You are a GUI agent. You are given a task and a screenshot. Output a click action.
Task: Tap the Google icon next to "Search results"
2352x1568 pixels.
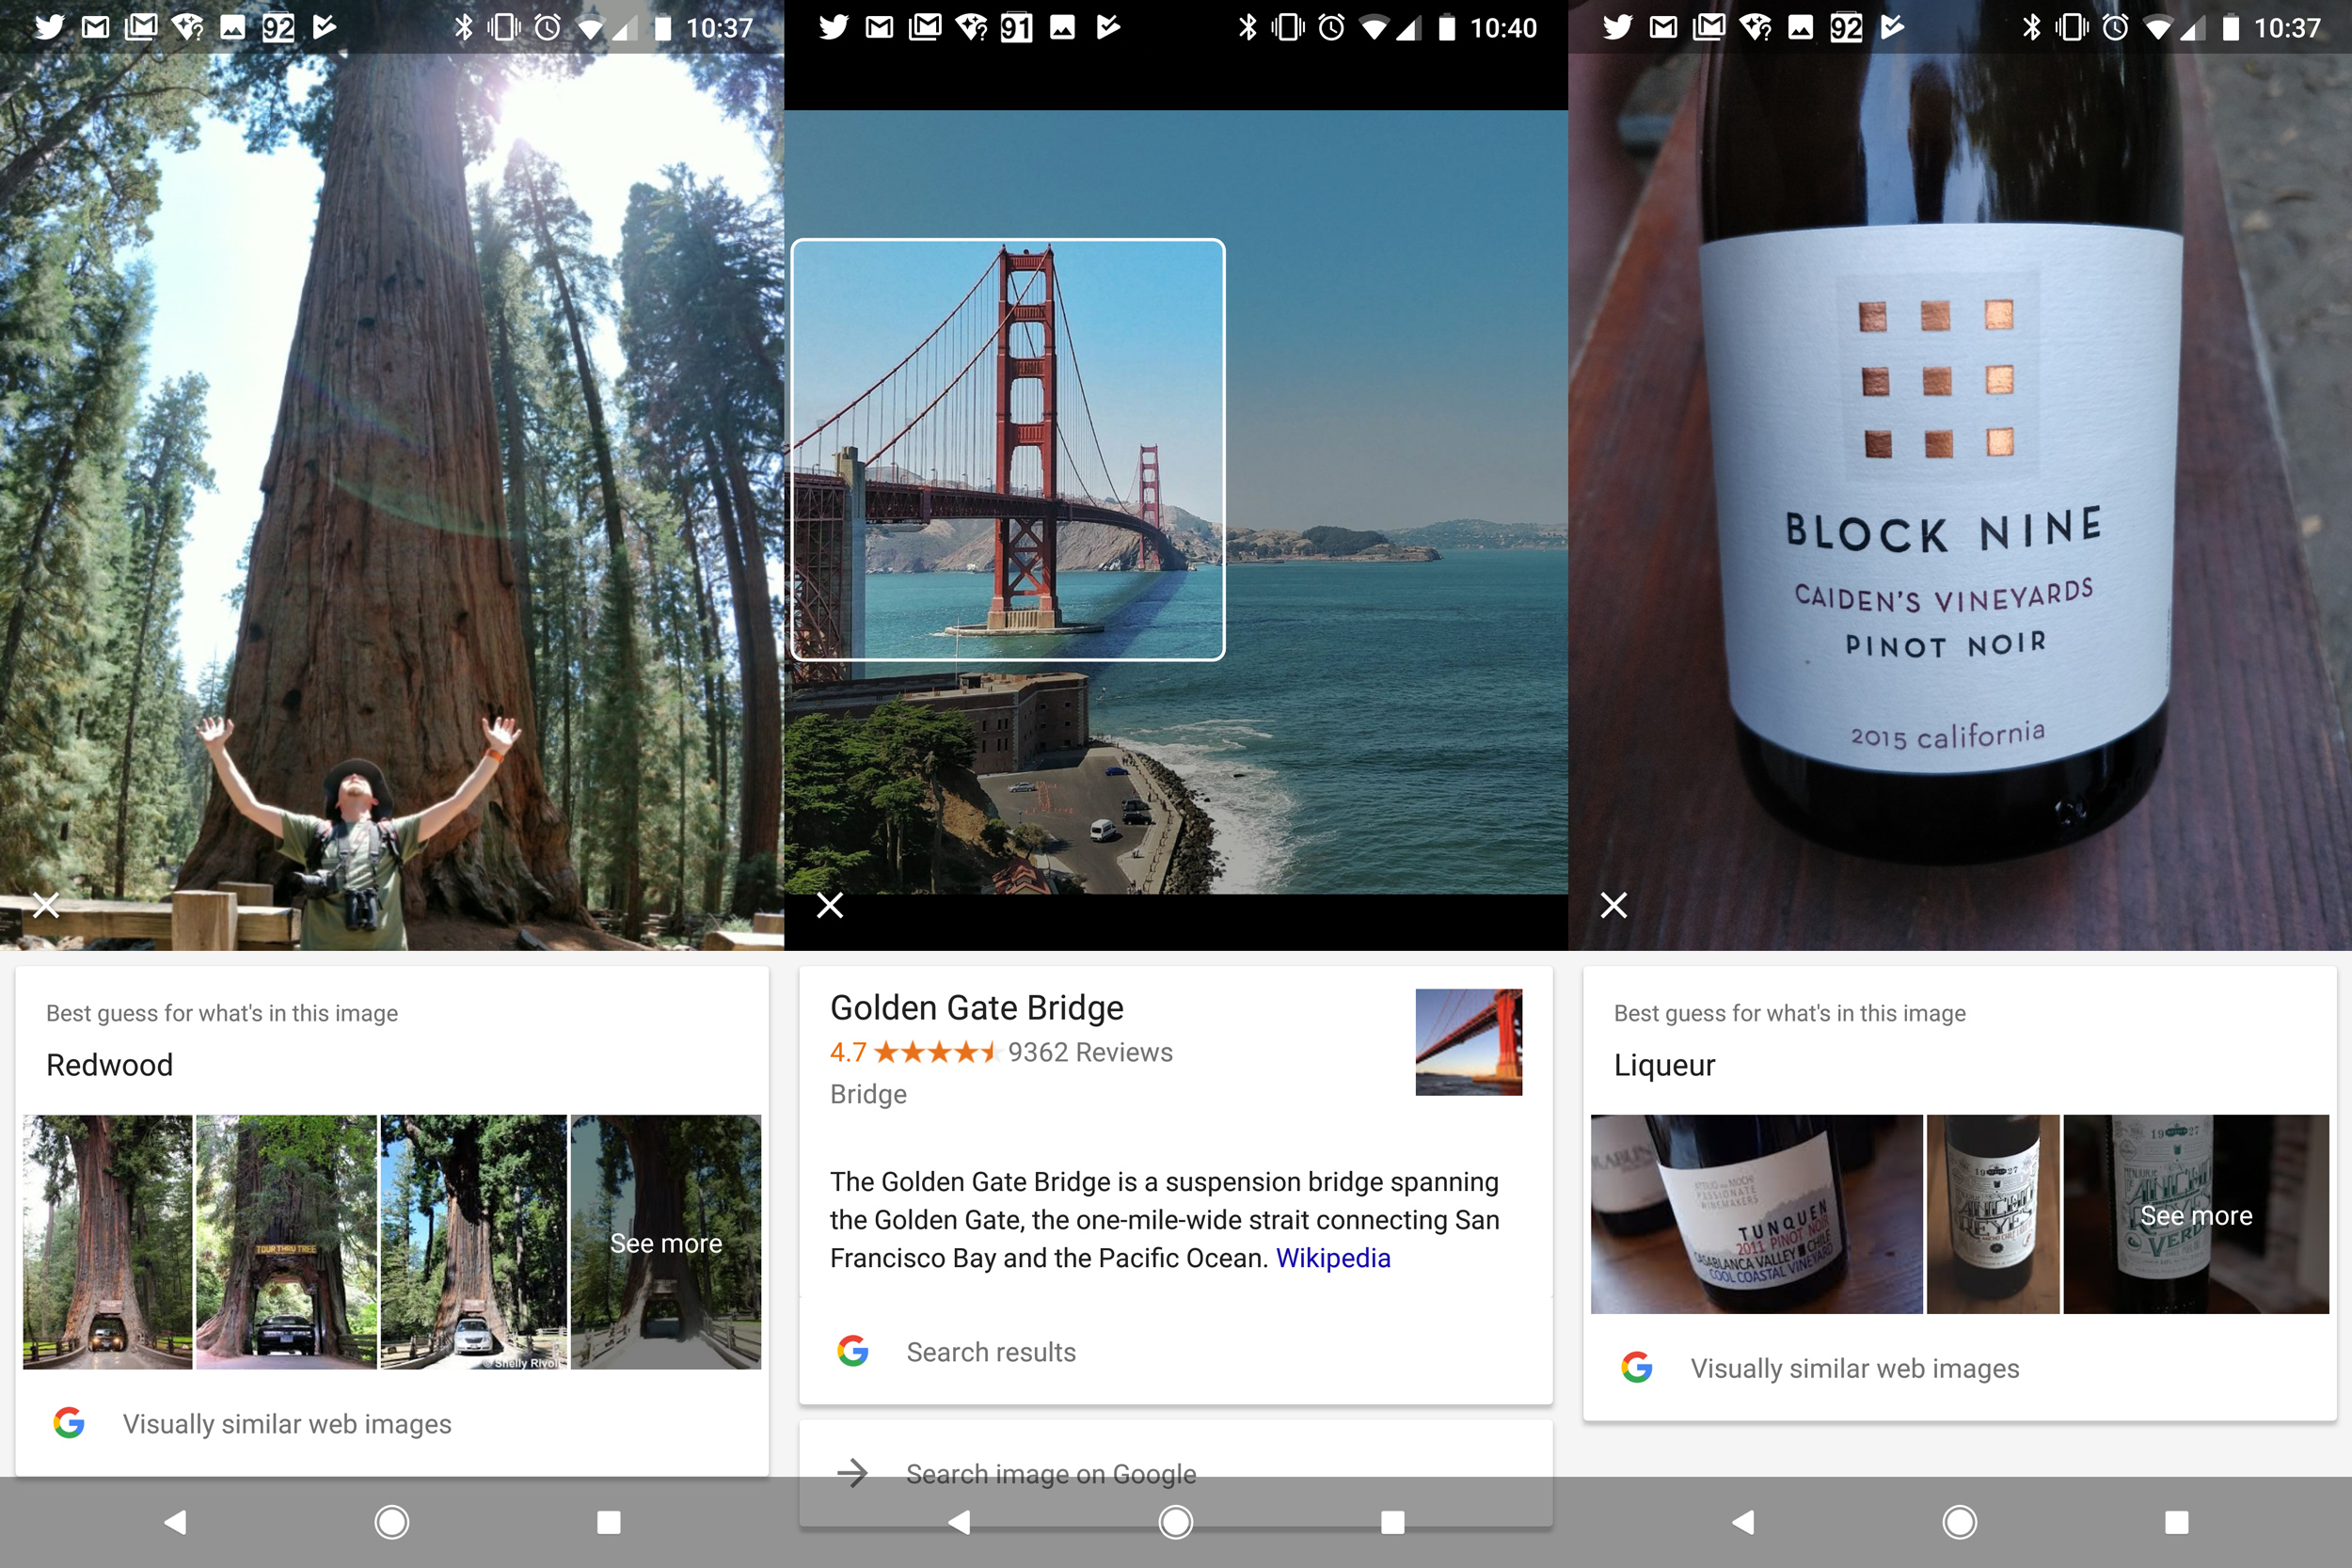tap(853, 1351)
